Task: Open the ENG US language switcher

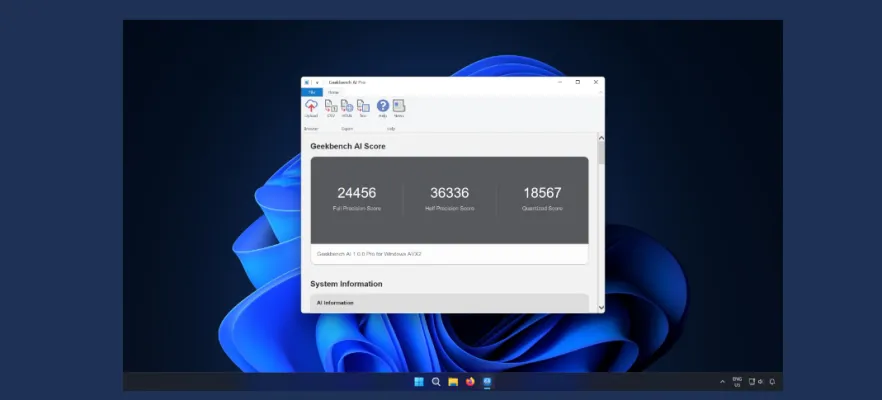Action: (x=737, y=382)
